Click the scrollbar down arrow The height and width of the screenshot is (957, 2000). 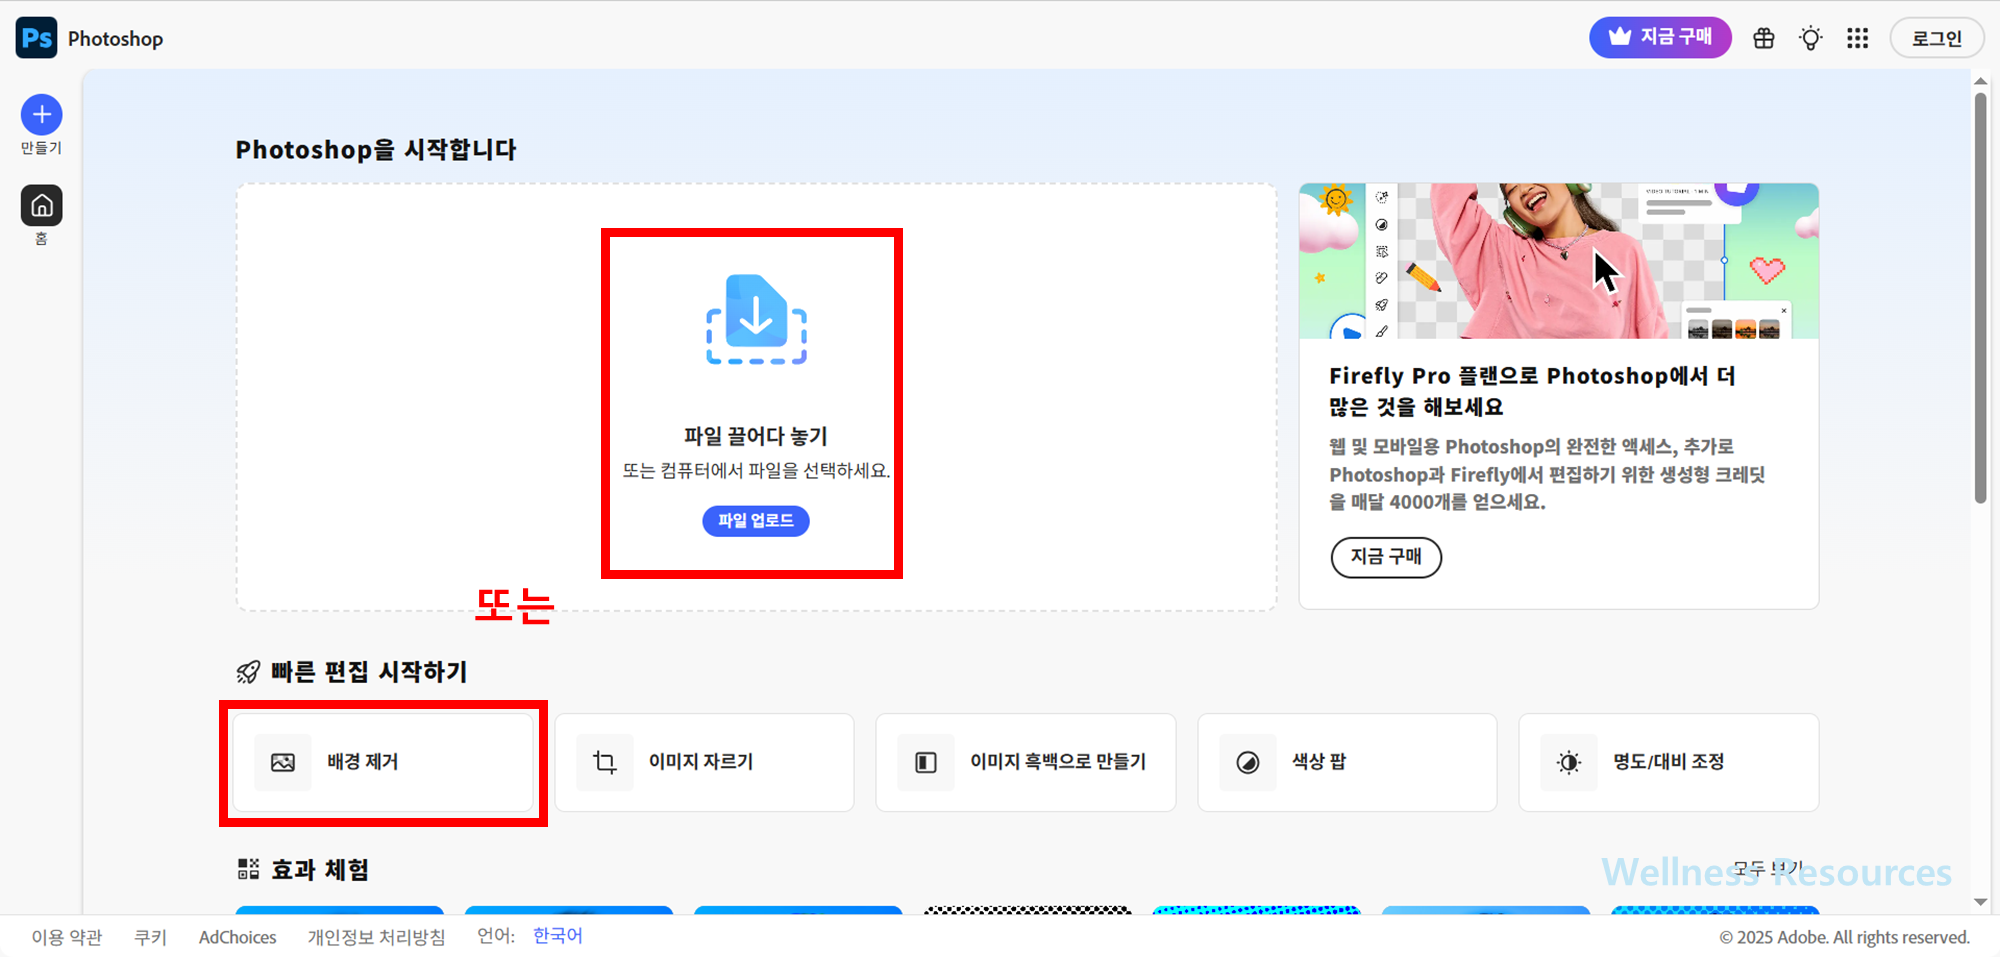click(x=1980, y=902)
